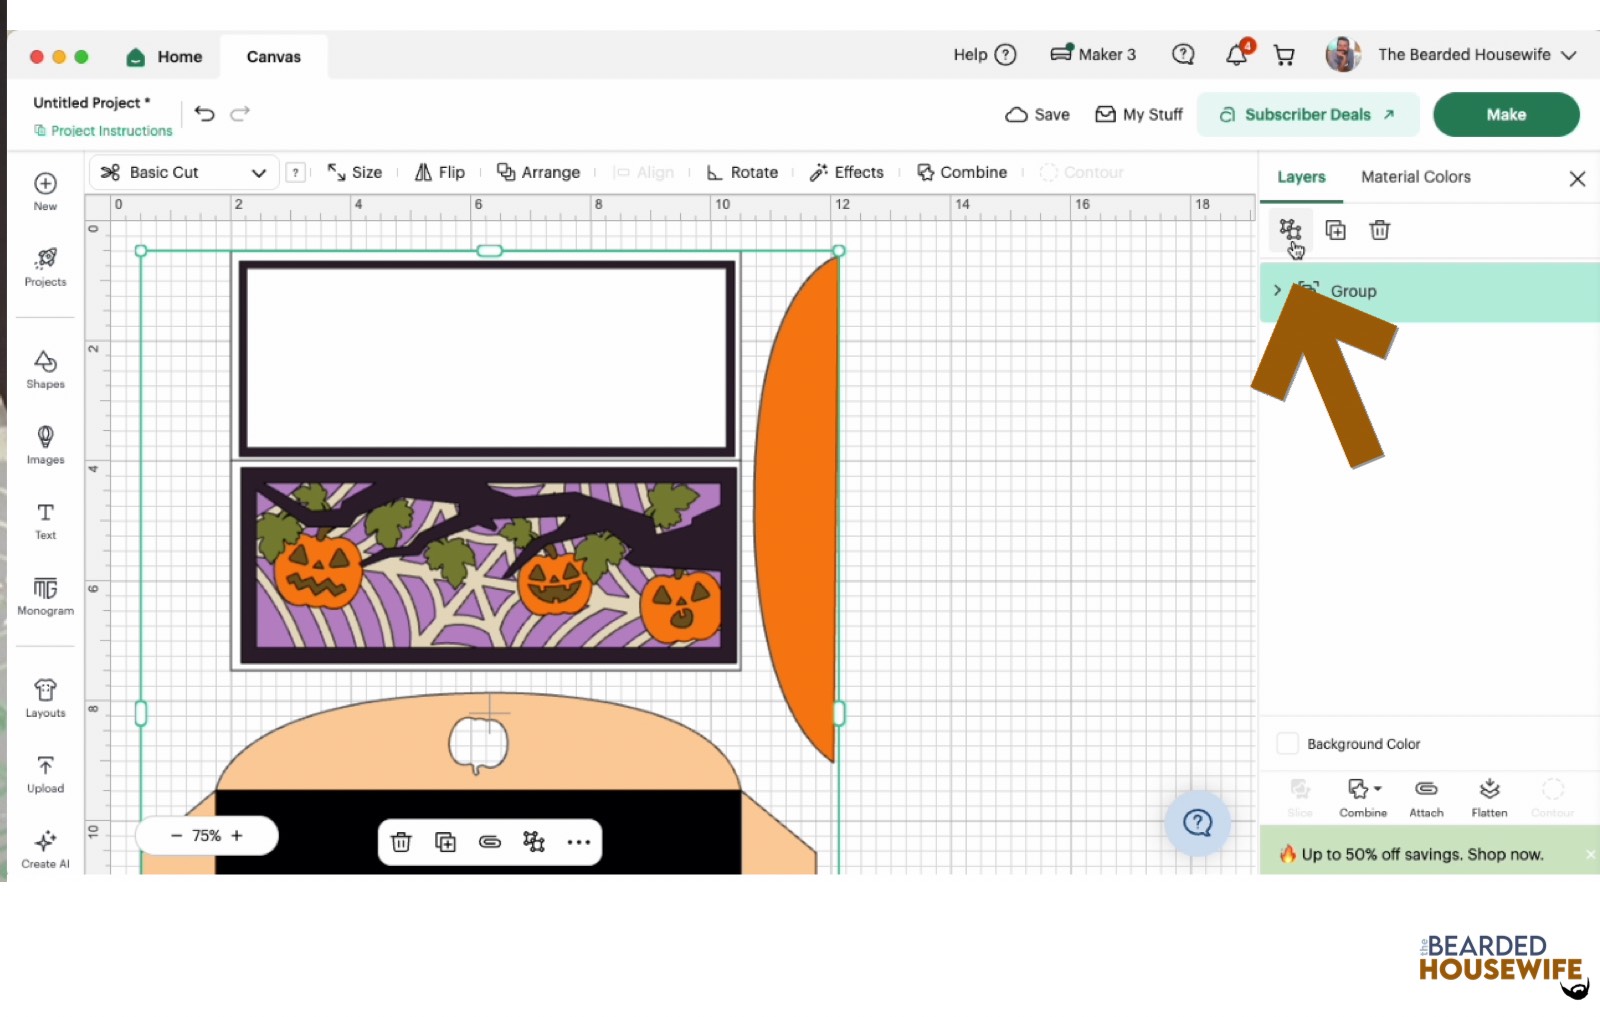Open the savings Shop now promotion
The height and width of the screenshot is (1017, 1600).
click(1422, 854)
